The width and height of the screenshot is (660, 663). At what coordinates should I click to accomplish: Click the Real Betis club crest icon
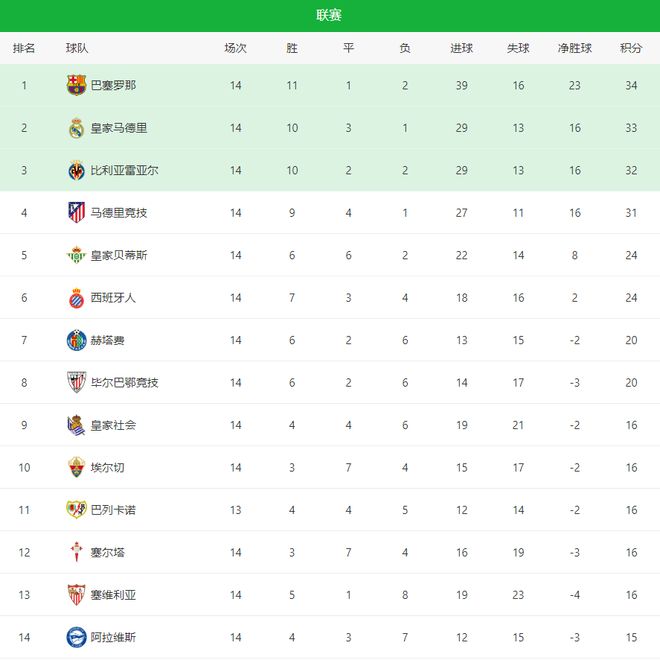point(76,255)
